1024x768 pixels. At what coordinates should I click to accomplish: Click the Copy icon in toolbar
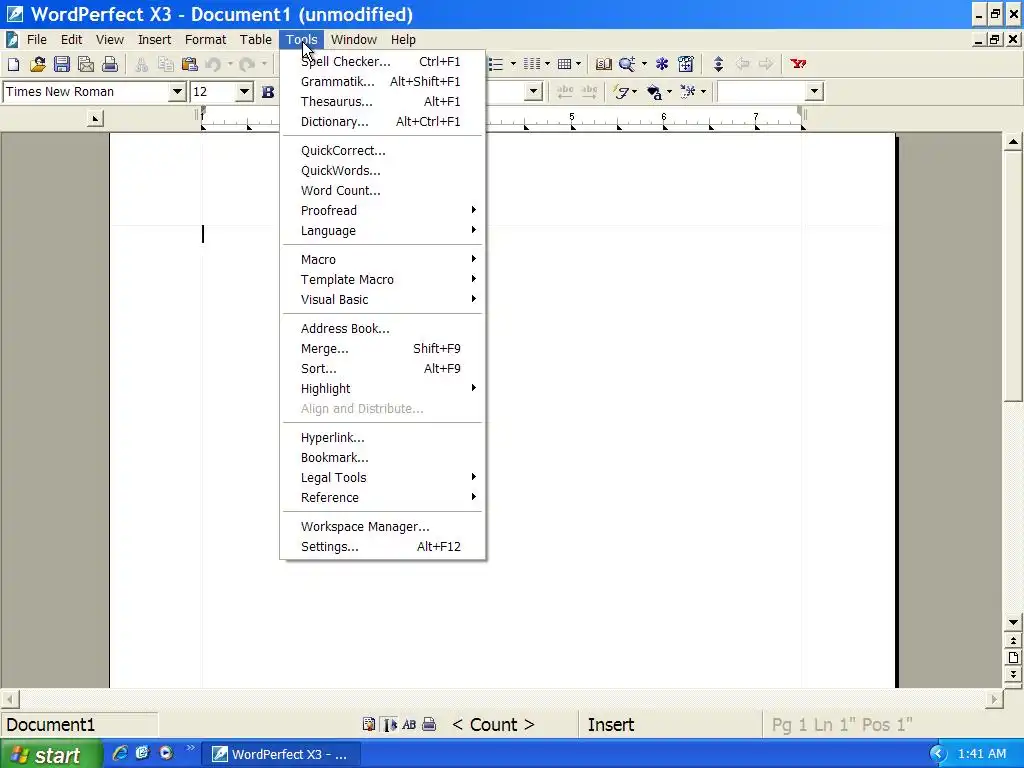coord(165,64)
